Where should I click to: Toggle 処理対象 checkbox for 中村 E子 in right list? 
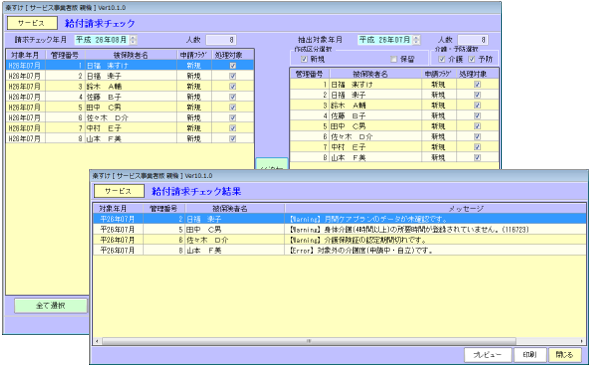[477, 147]
